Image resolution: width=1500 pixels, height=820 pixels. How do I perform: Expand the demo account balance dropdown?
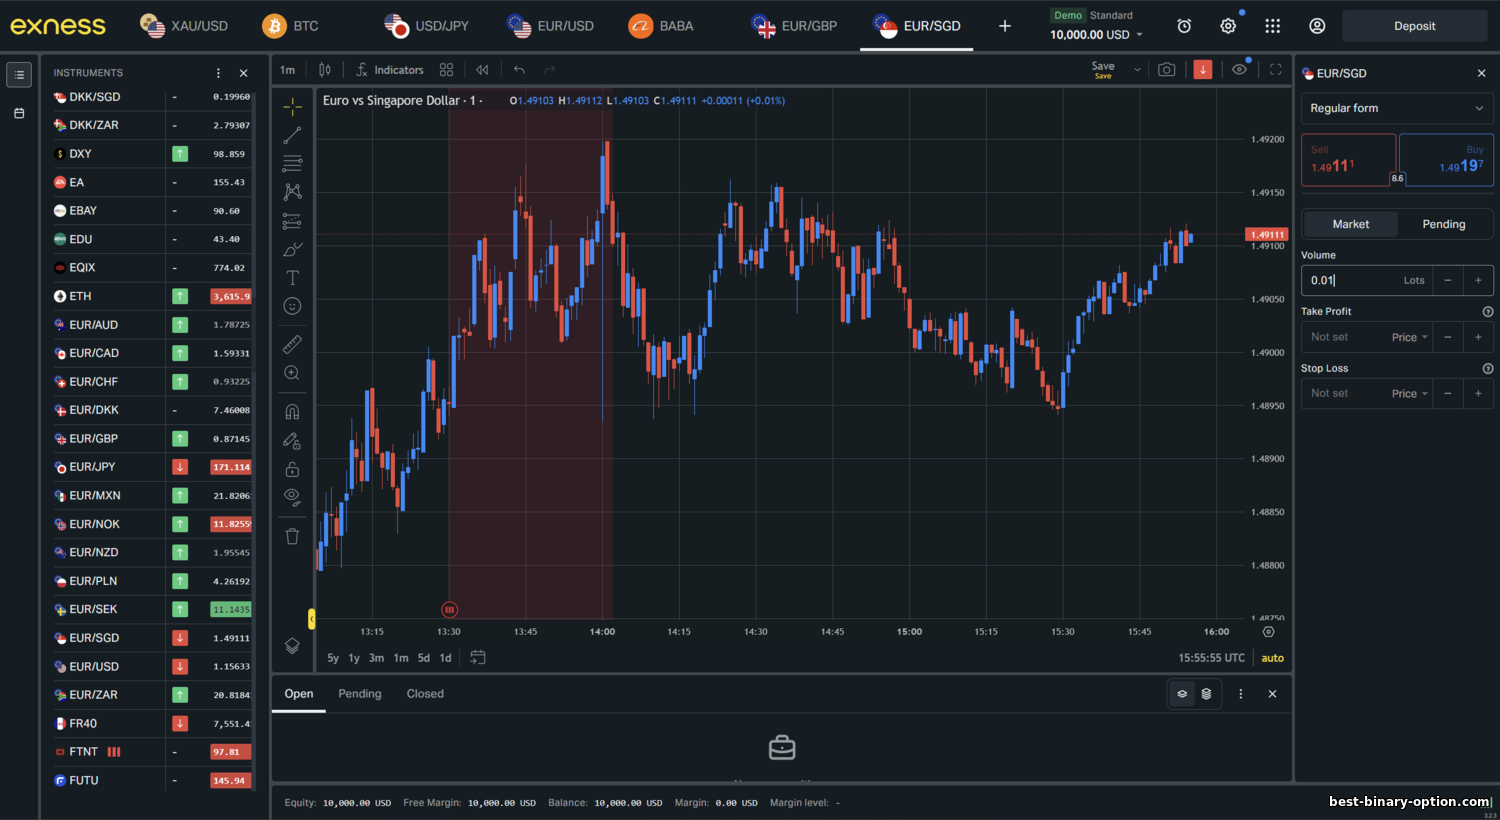tap(1139, 35)
